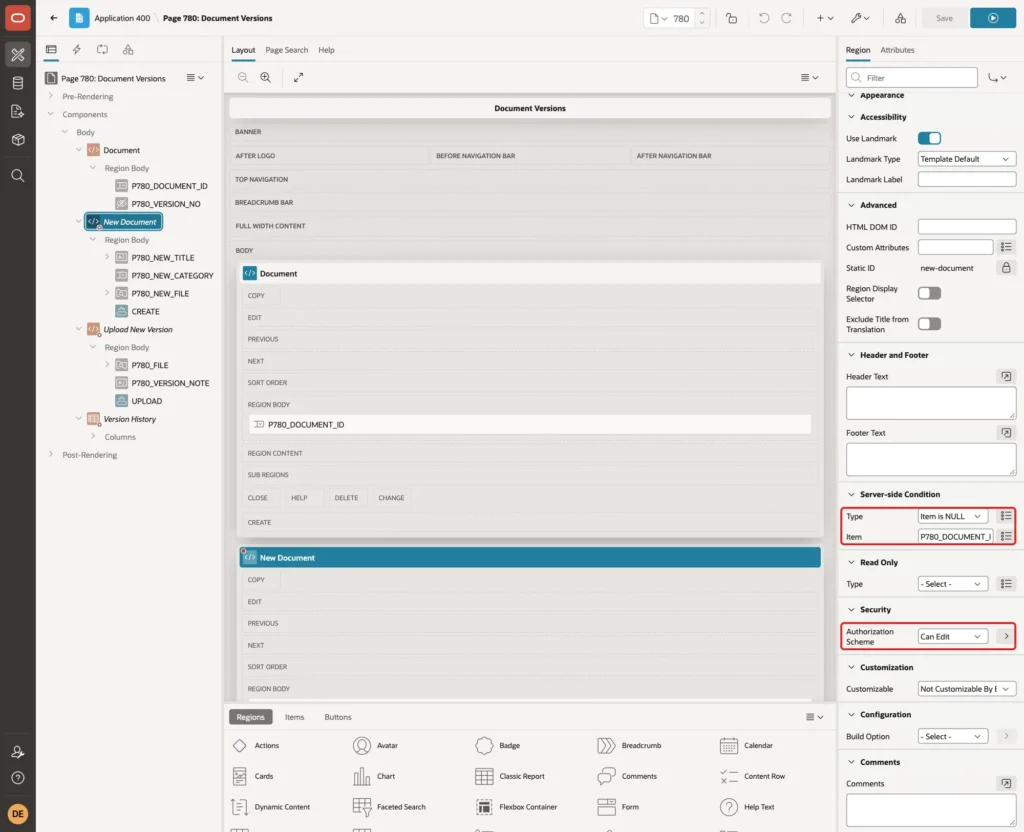Redo the last change
The width and height of the screenshot is (1024, 832).
(x=786, y=18)
